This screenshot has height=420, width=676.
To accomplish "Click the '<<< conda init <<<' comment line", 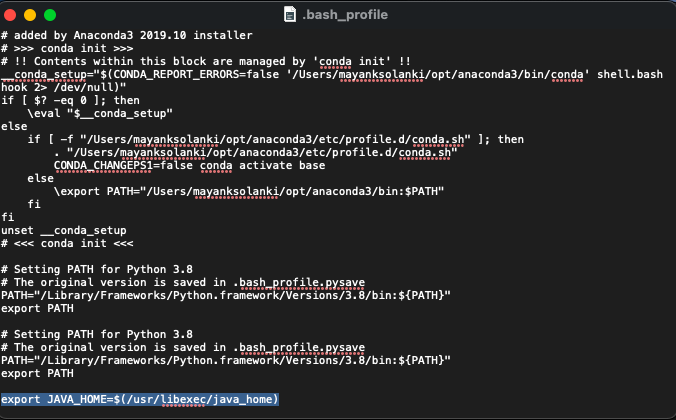I will (x=67, y=243).
